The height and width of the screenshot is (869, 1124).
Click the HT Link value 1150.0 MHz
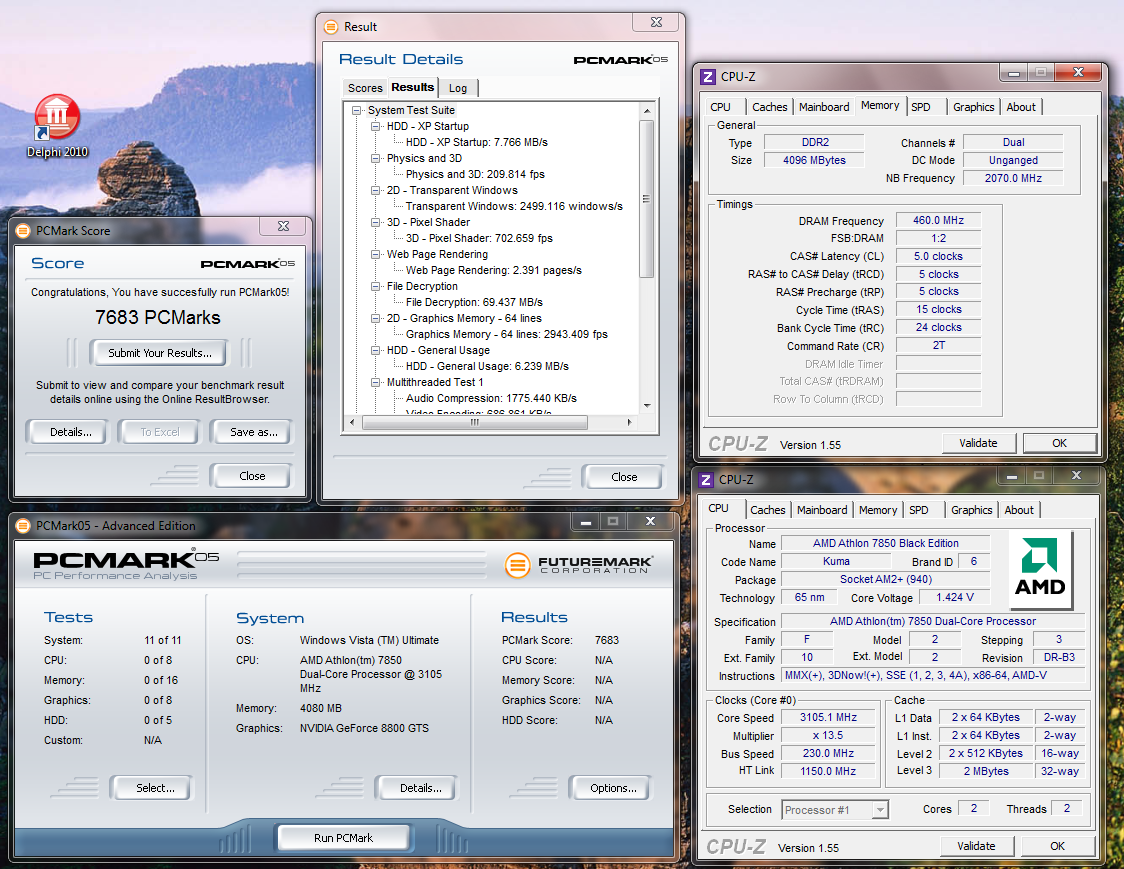point(828,771)
